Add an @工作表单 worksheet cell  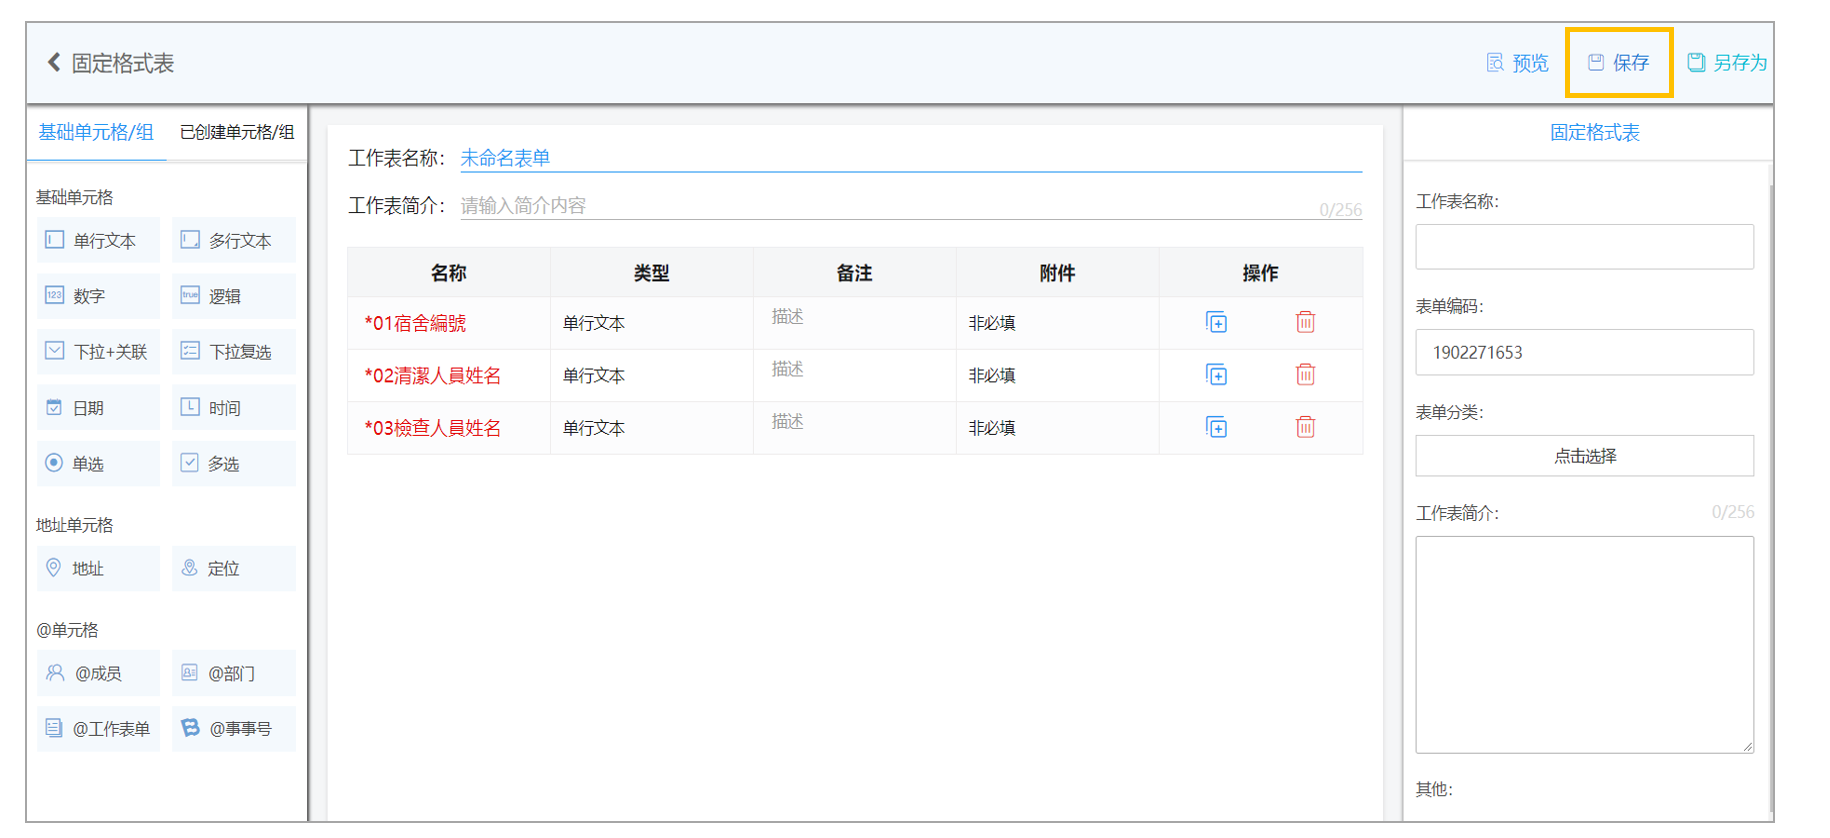pyautogui.click(x=98, y=729)
